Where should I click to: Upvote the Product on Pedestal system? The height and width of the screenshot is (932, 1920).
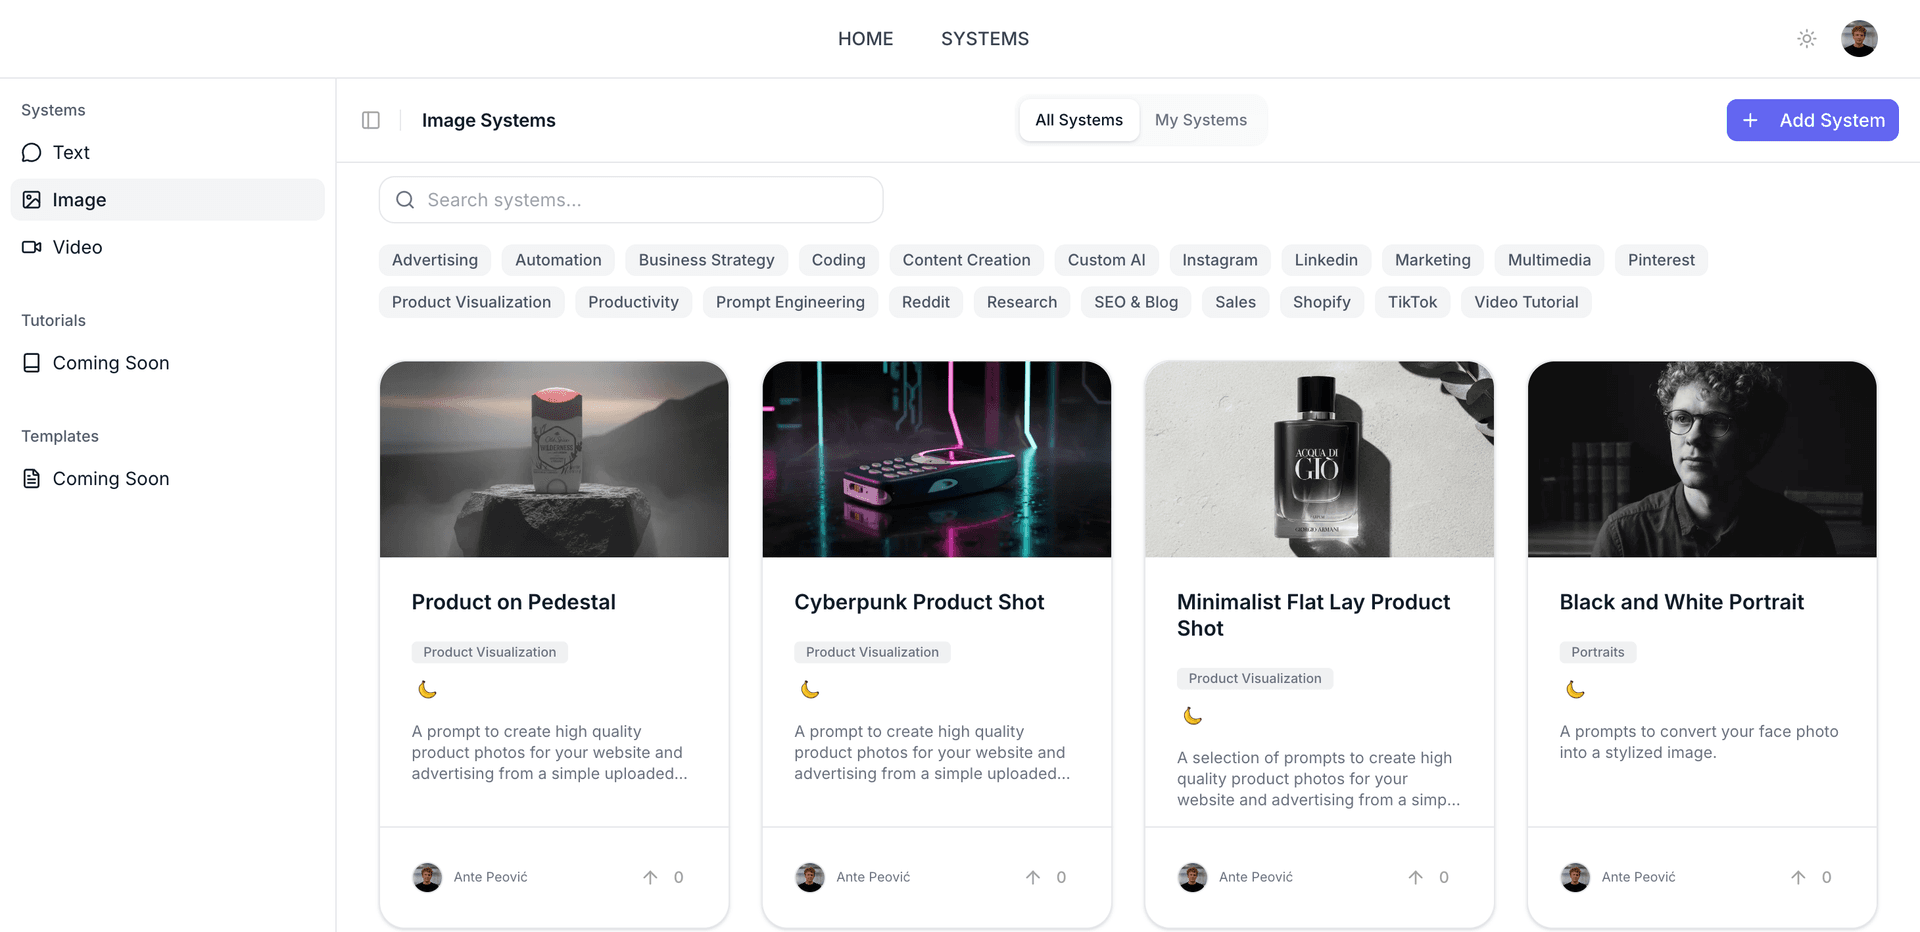tap(651, 877)
